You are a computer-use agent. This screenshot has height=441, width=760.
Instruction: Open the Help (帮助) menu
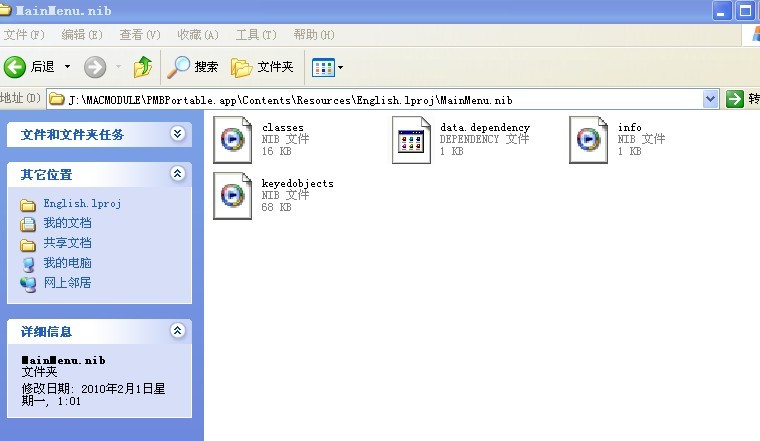[314, 35]
